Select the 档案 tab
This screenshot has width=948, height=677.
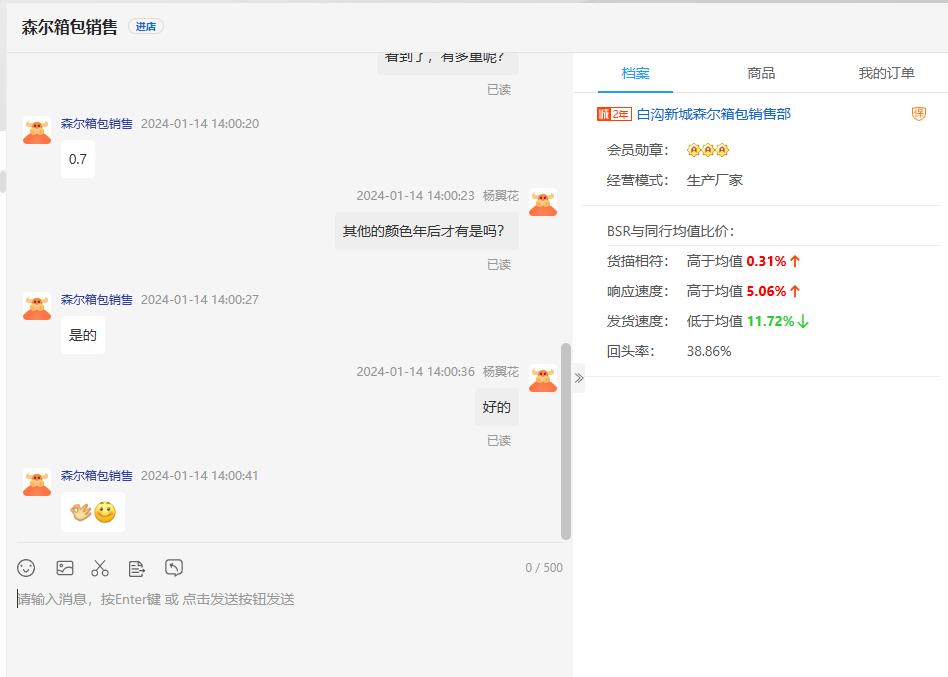(635, 73)
